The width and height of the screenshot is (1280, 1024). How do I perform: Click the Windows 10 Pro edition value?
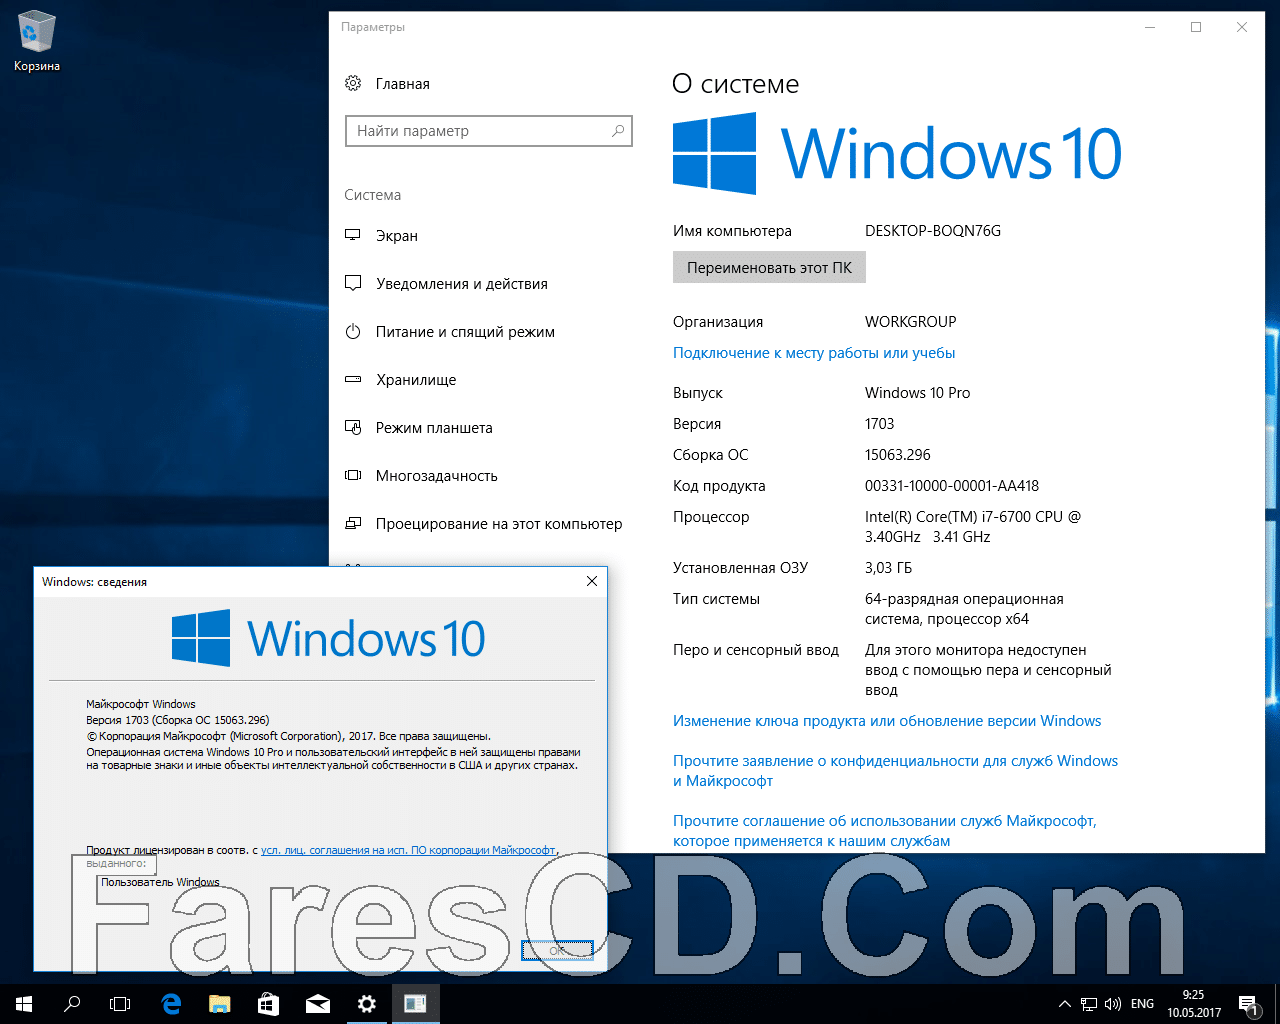918,393
